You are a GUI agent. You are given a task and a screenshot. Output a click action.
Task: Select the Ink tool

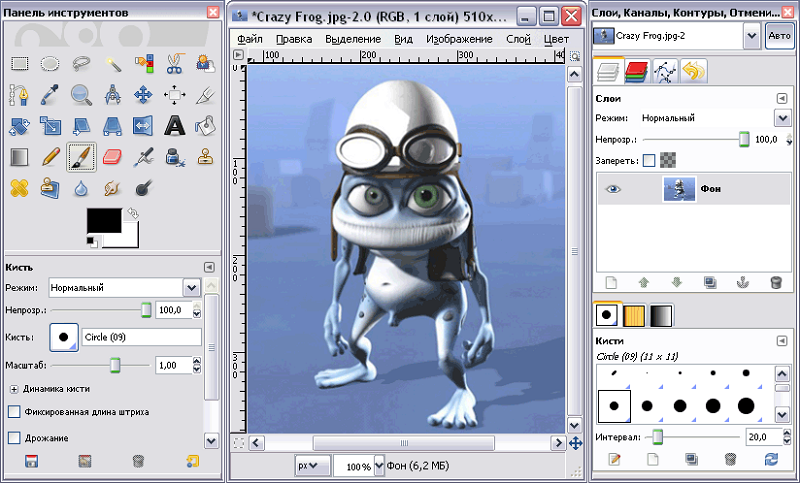[174, 157]
